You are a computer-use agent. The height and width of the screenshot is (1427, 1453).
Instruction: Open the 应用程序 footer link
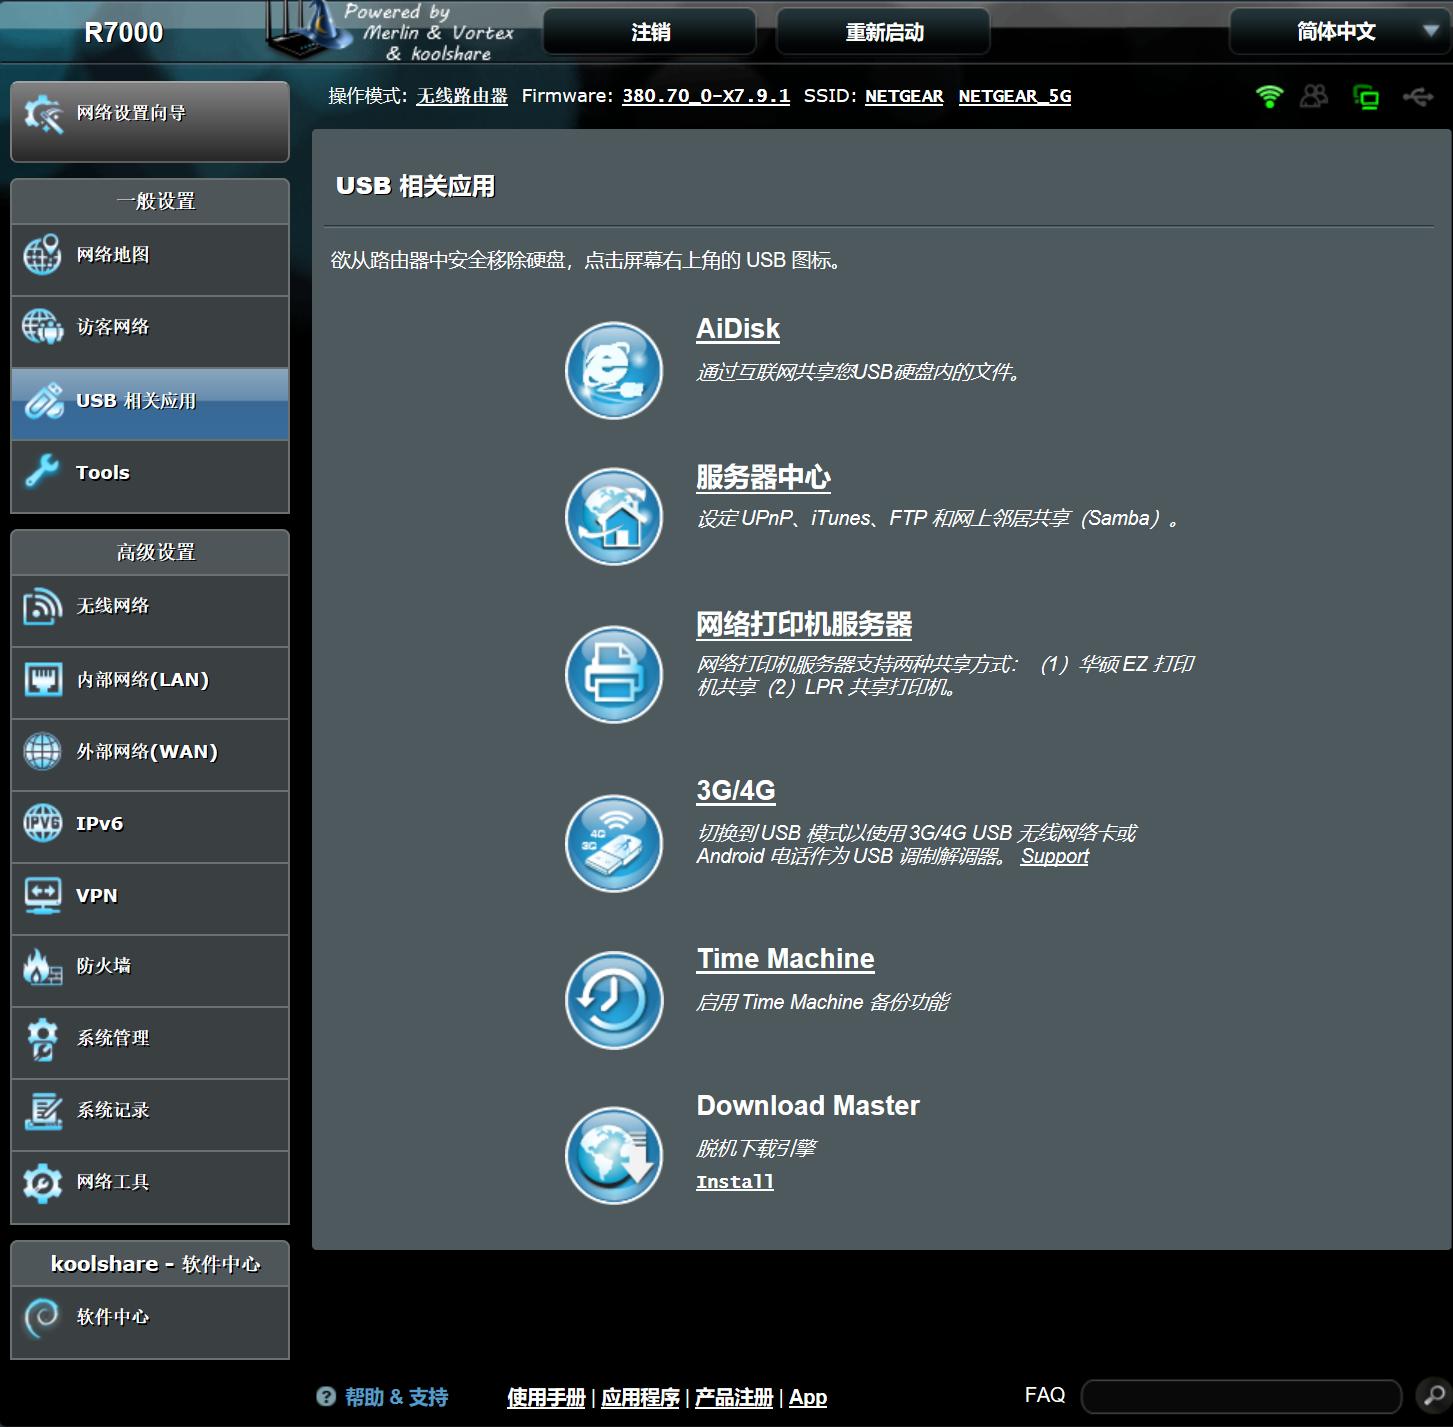click(x=640, y=1397)
